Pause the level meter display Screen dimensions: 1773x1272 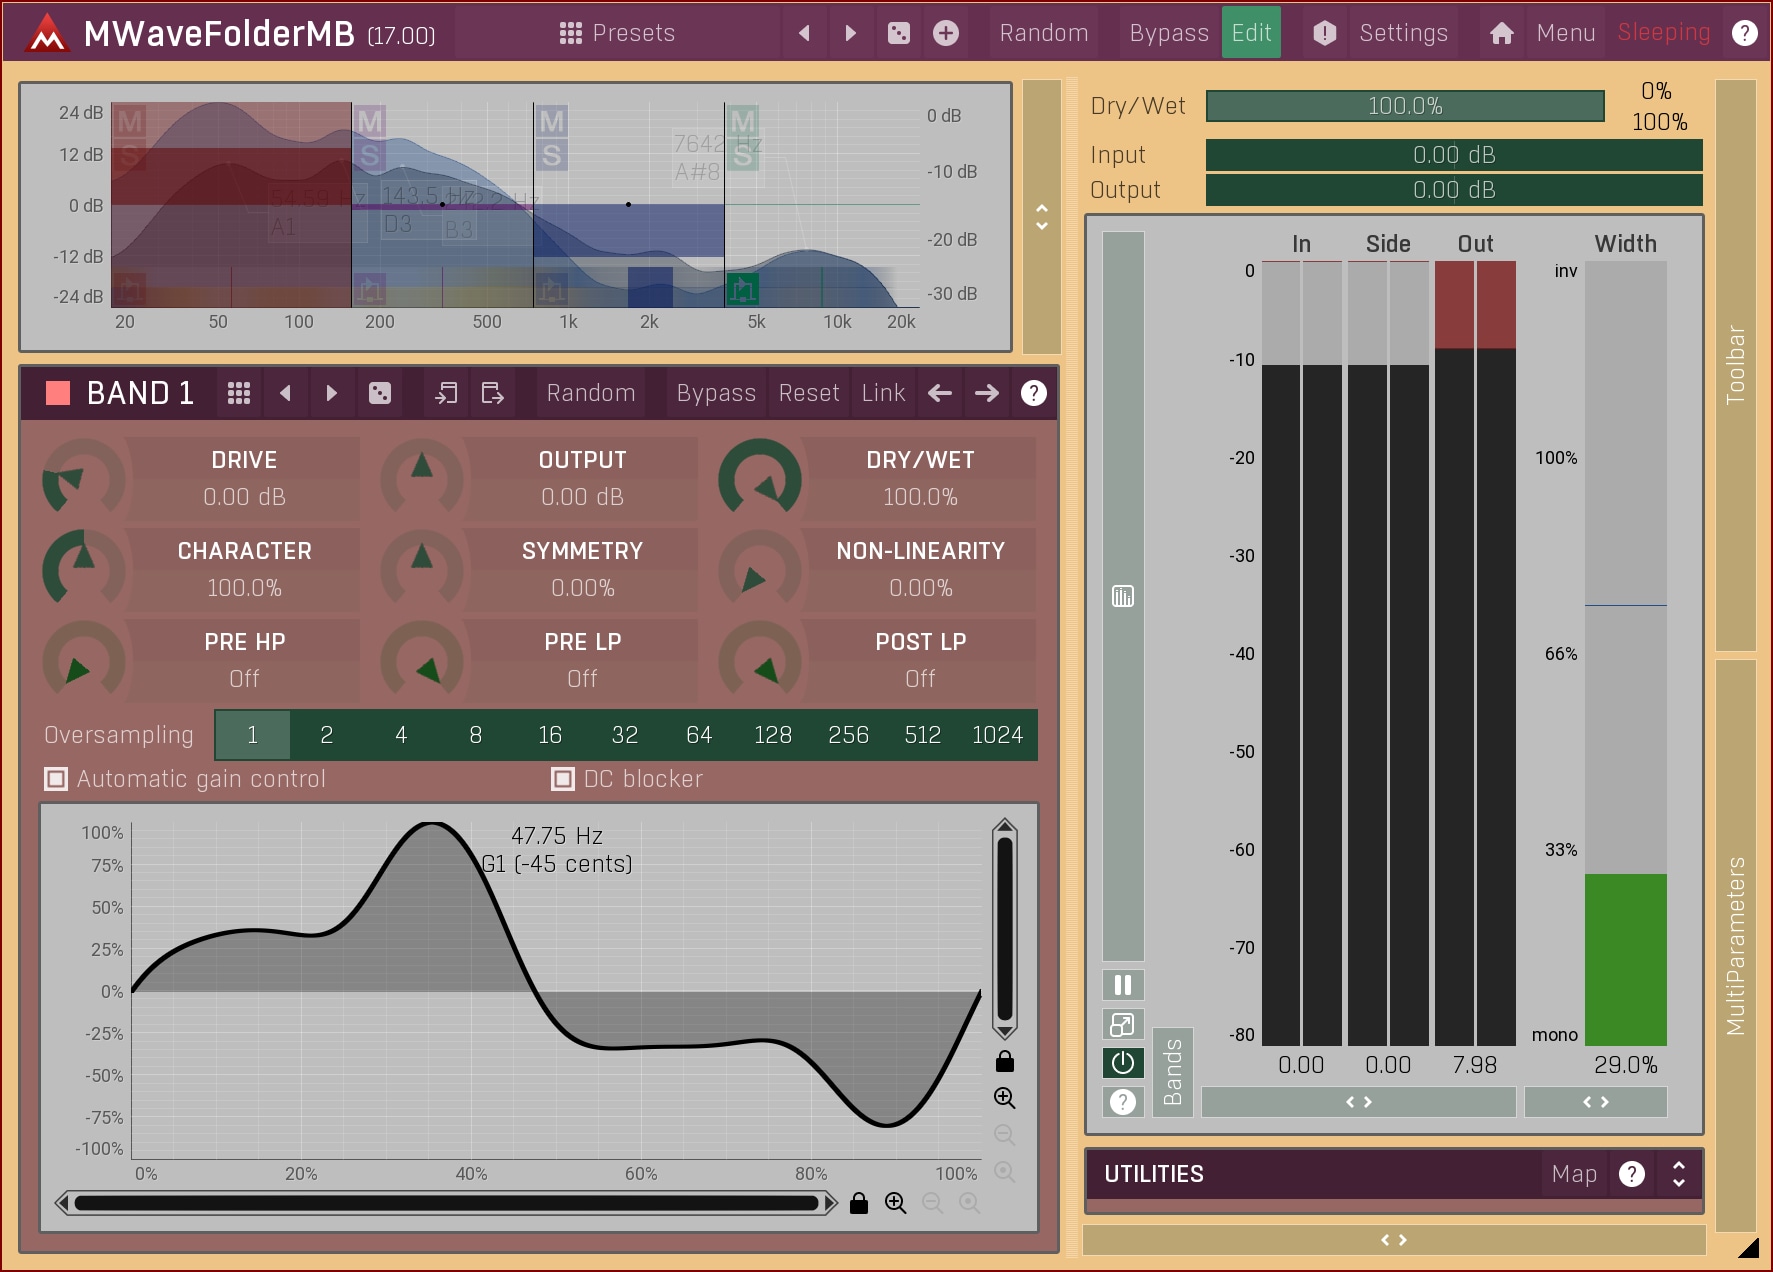click(1123, 985)
